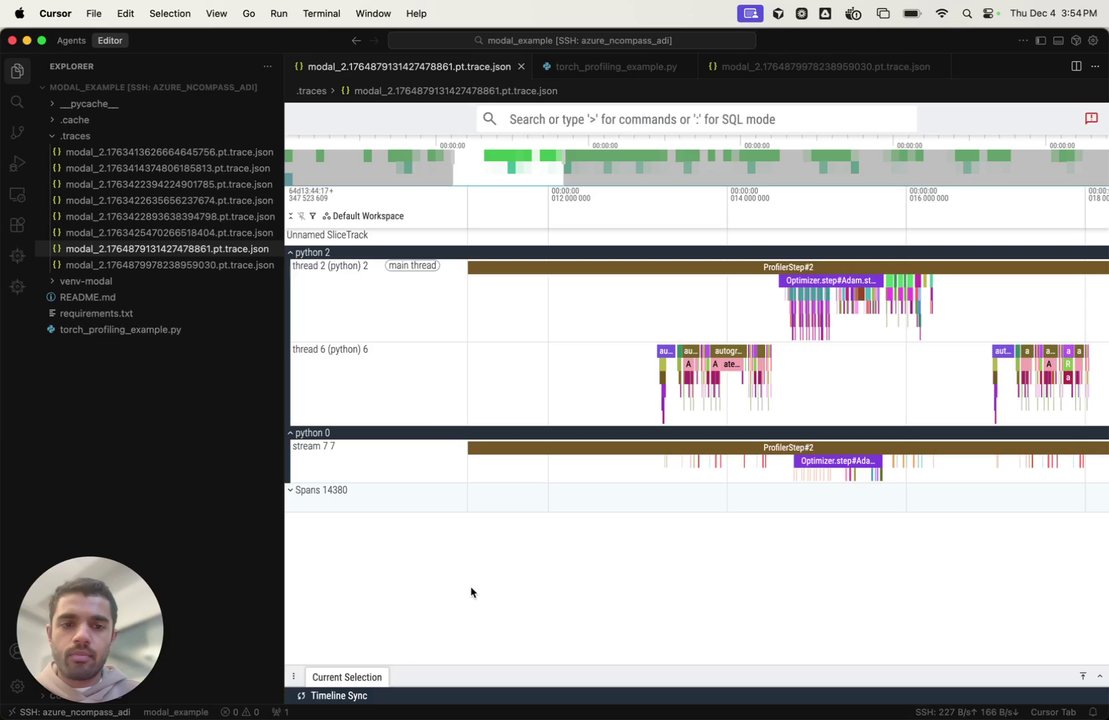
Task: Click the ProfilerStep#2 slice in thread 2
Action: 788,267
